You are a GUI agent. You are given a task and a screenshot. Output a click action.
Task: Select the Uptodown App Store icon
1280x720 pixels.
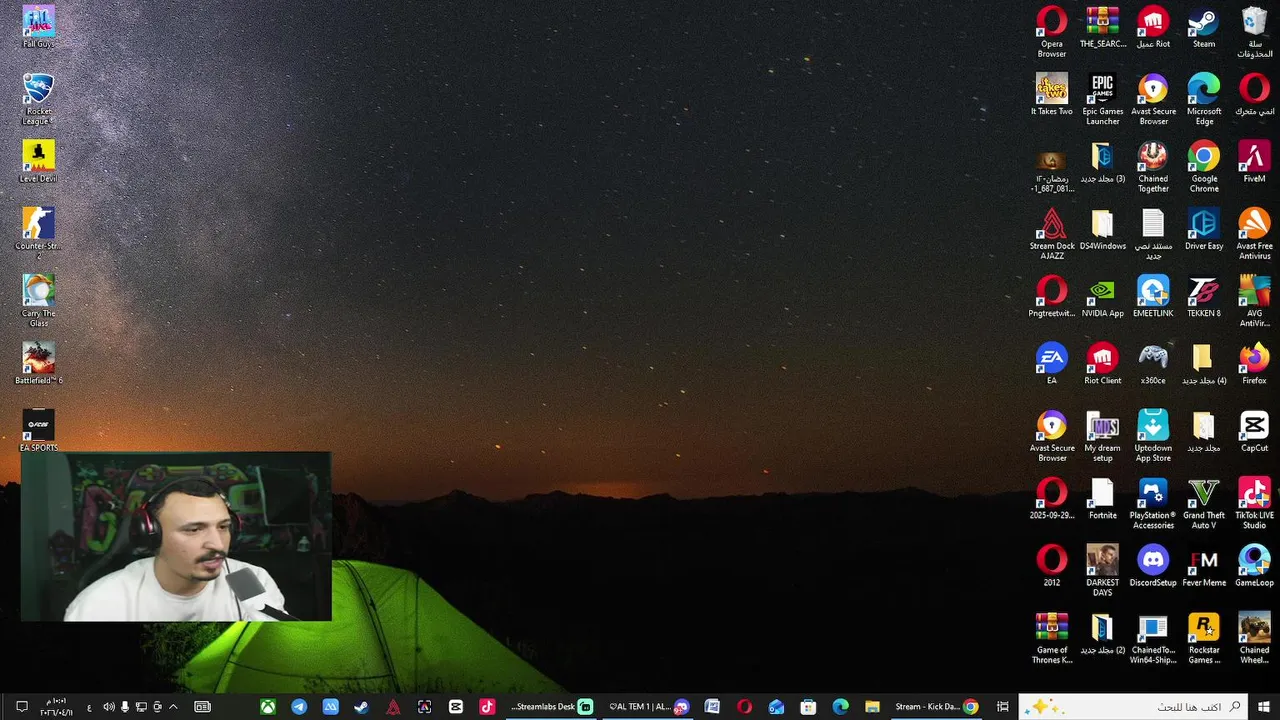(x=1153, y=435)
